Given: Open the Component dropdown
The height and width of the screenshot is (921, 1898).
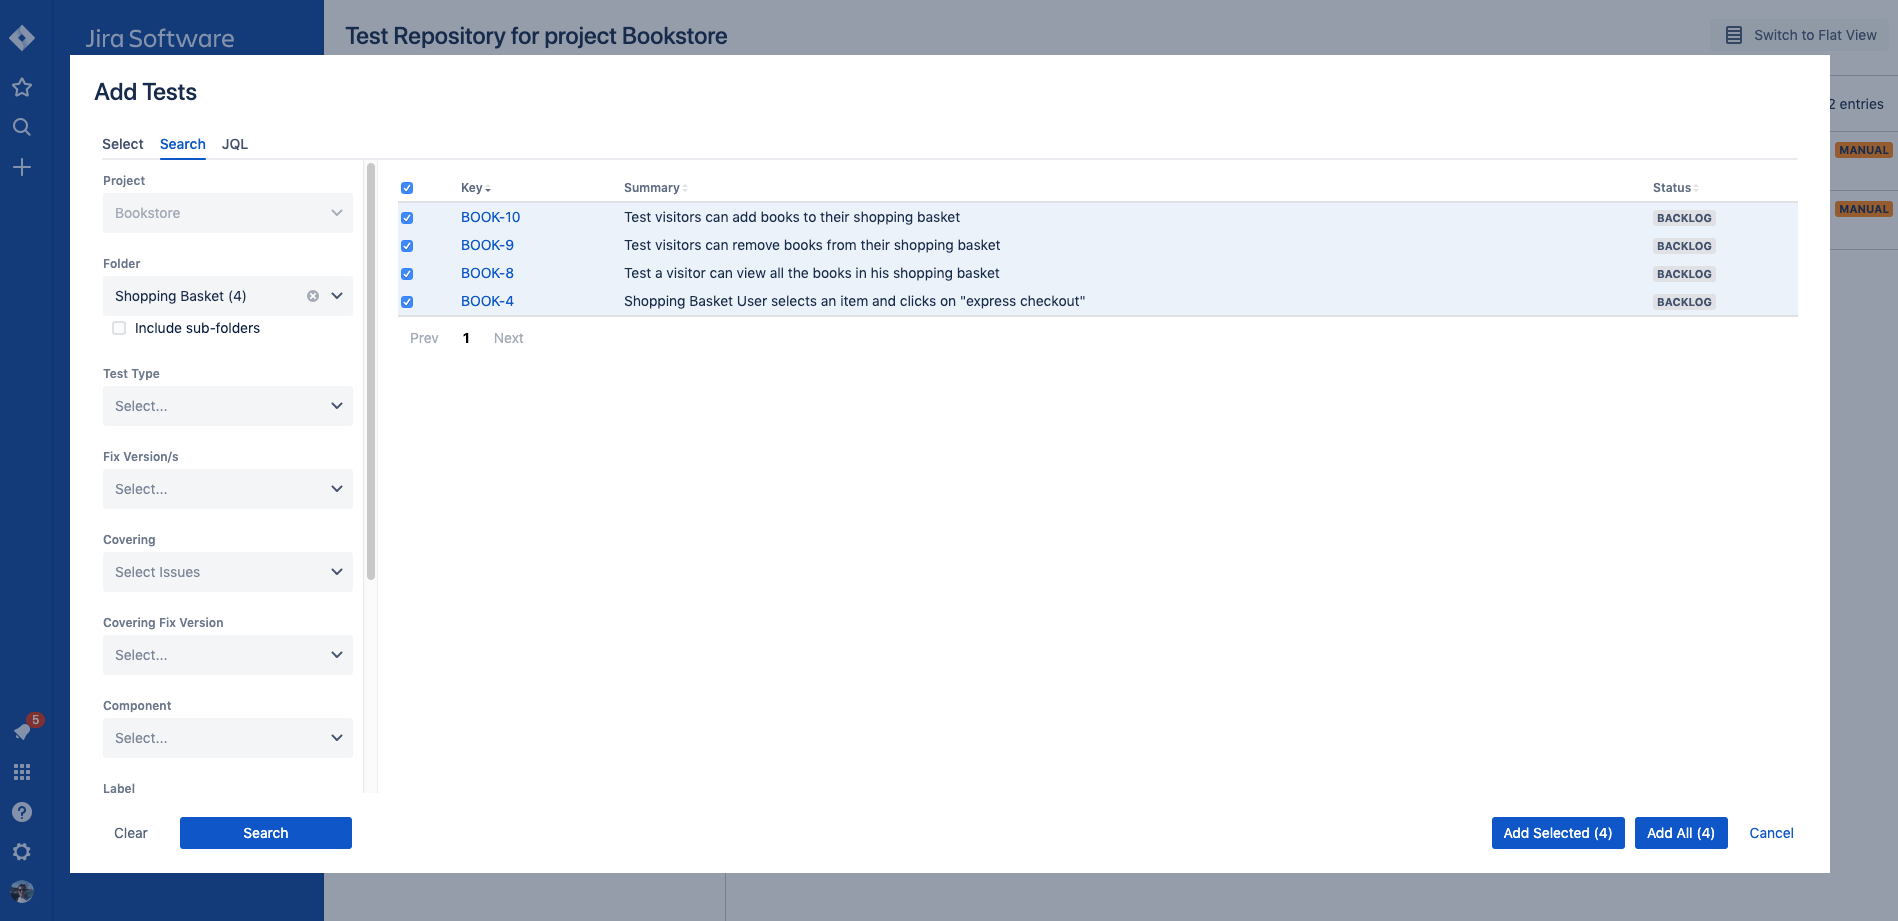Looking at the screenshot, I should click(x=228, y=738).
